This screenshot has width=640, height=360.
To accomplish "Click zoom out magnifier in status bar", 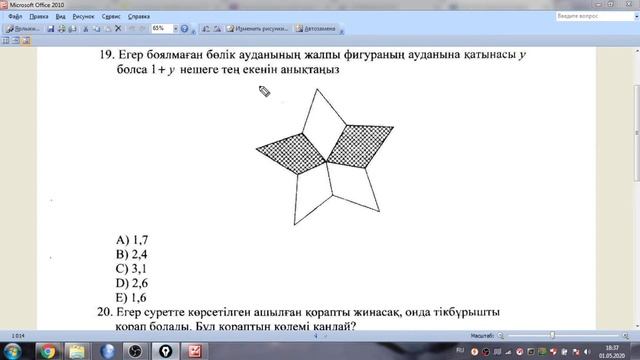I will (x=501, y=336).
